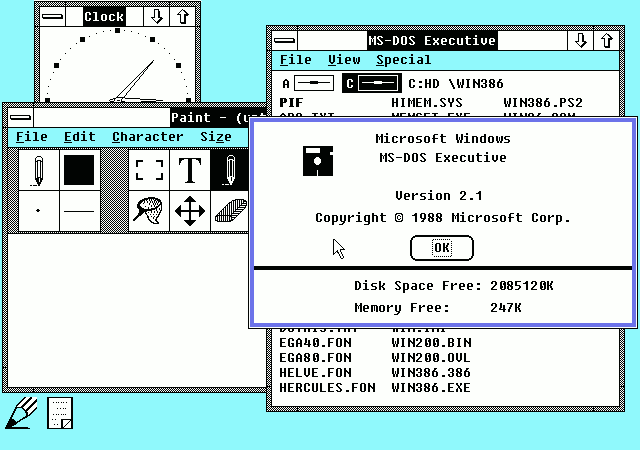Pick the selection net tool
Screen dimensions: 640x450
point(149,211)
